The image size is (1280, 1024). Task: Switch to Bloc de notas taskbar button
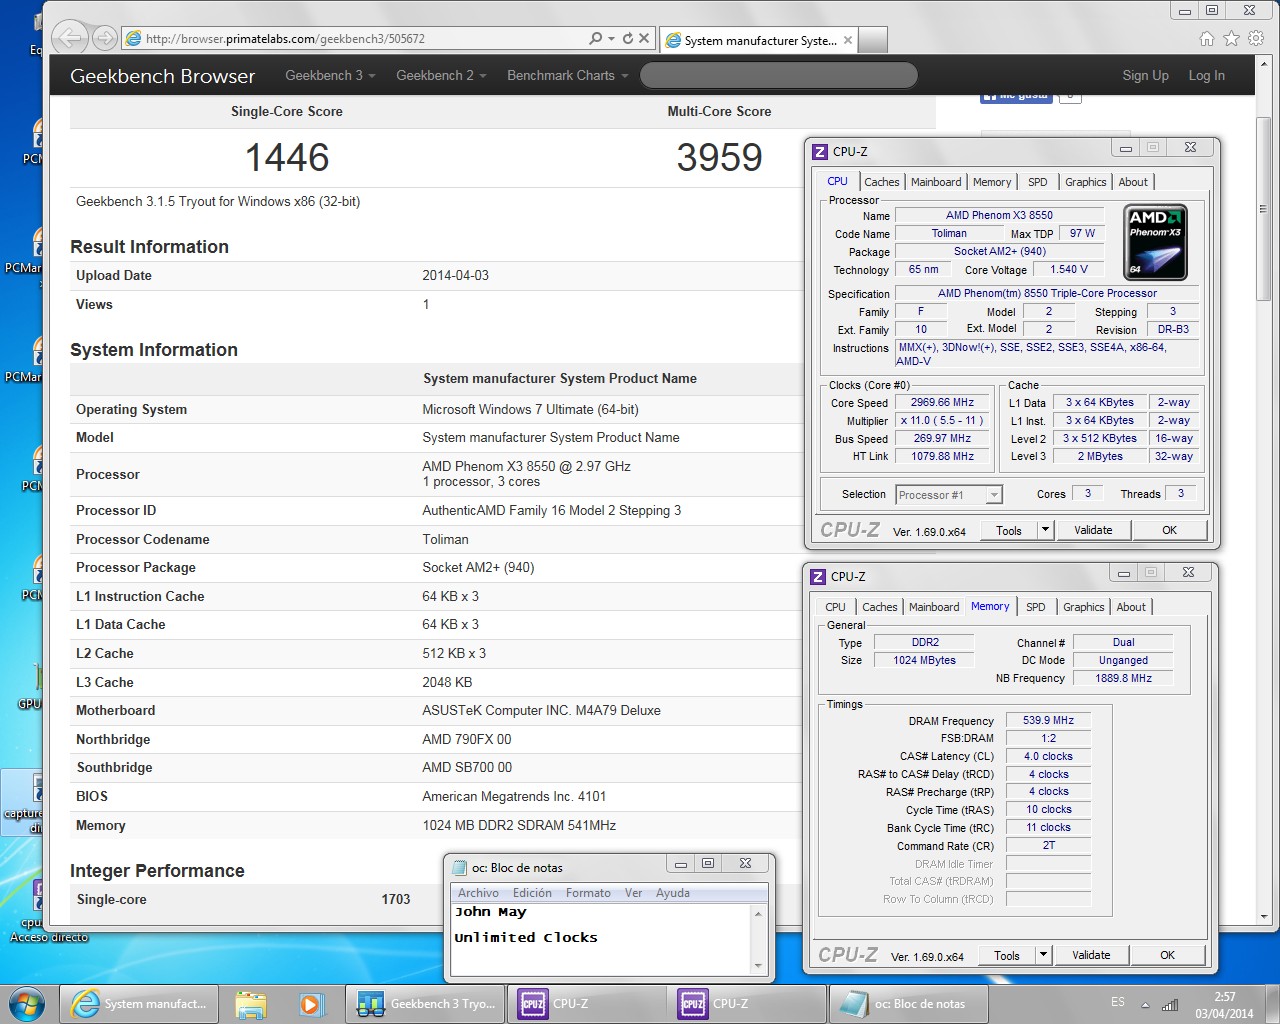coord(908,1003)
